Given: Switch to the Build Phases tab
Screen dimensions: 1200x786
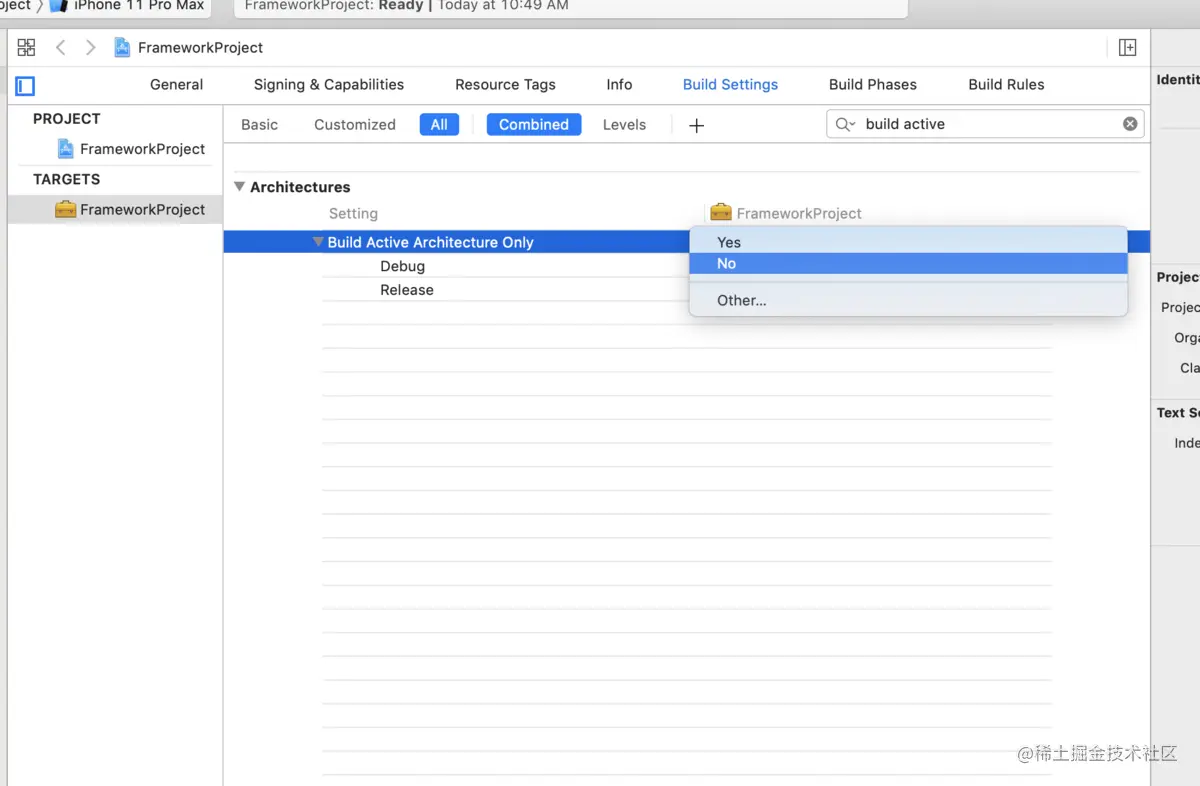Looking at the screenshot, I should (873, 85).
